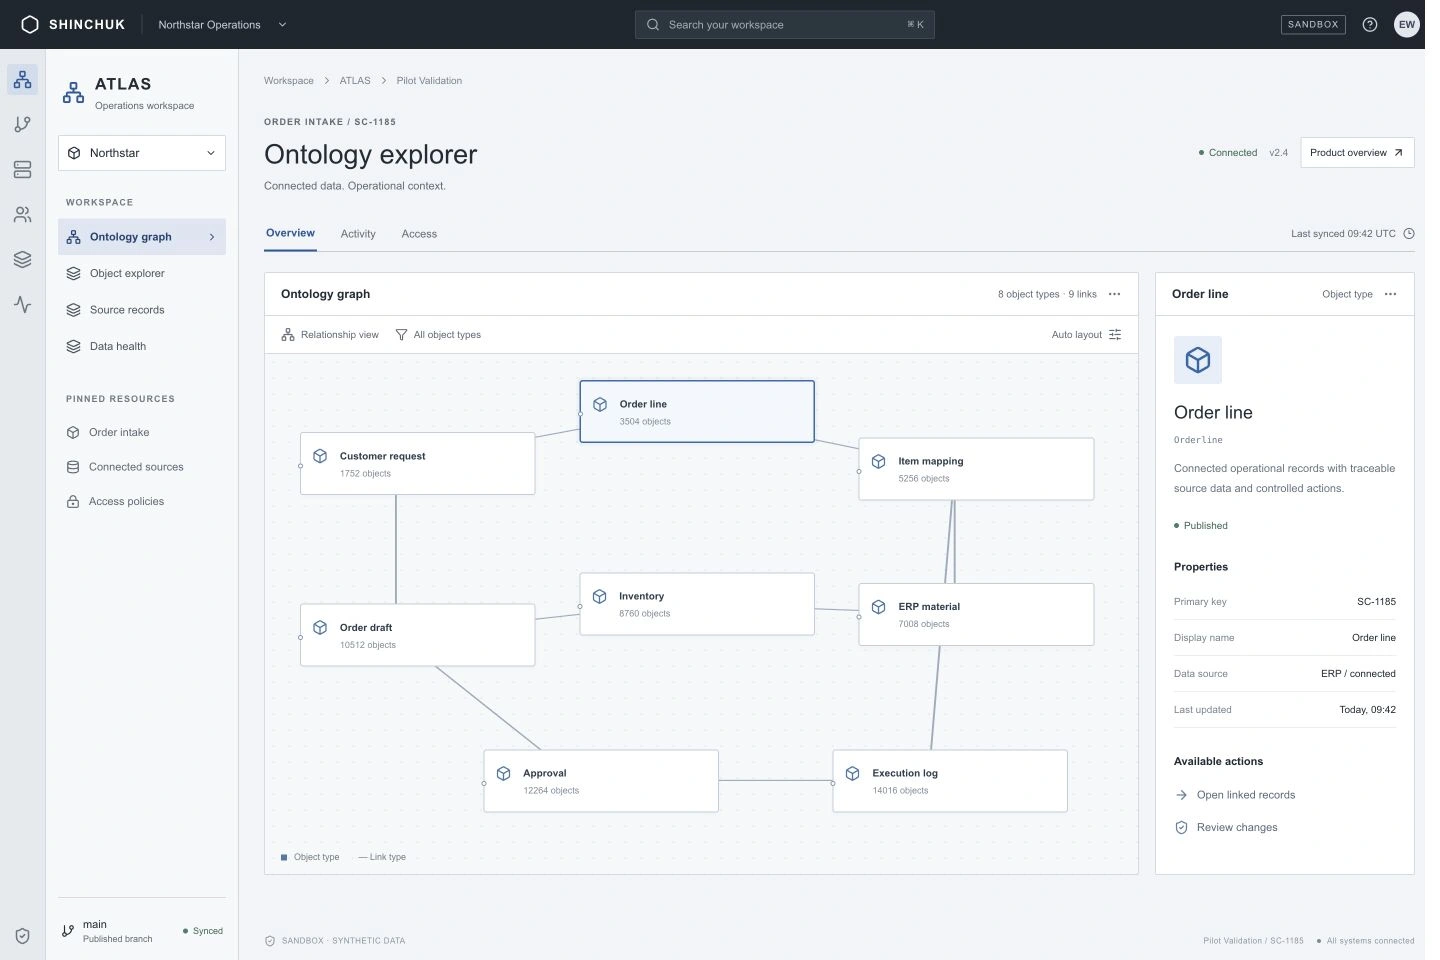Open the Order line panel more options
The width and height of the screenshot is (1440, 960).
pos(1390,294)
